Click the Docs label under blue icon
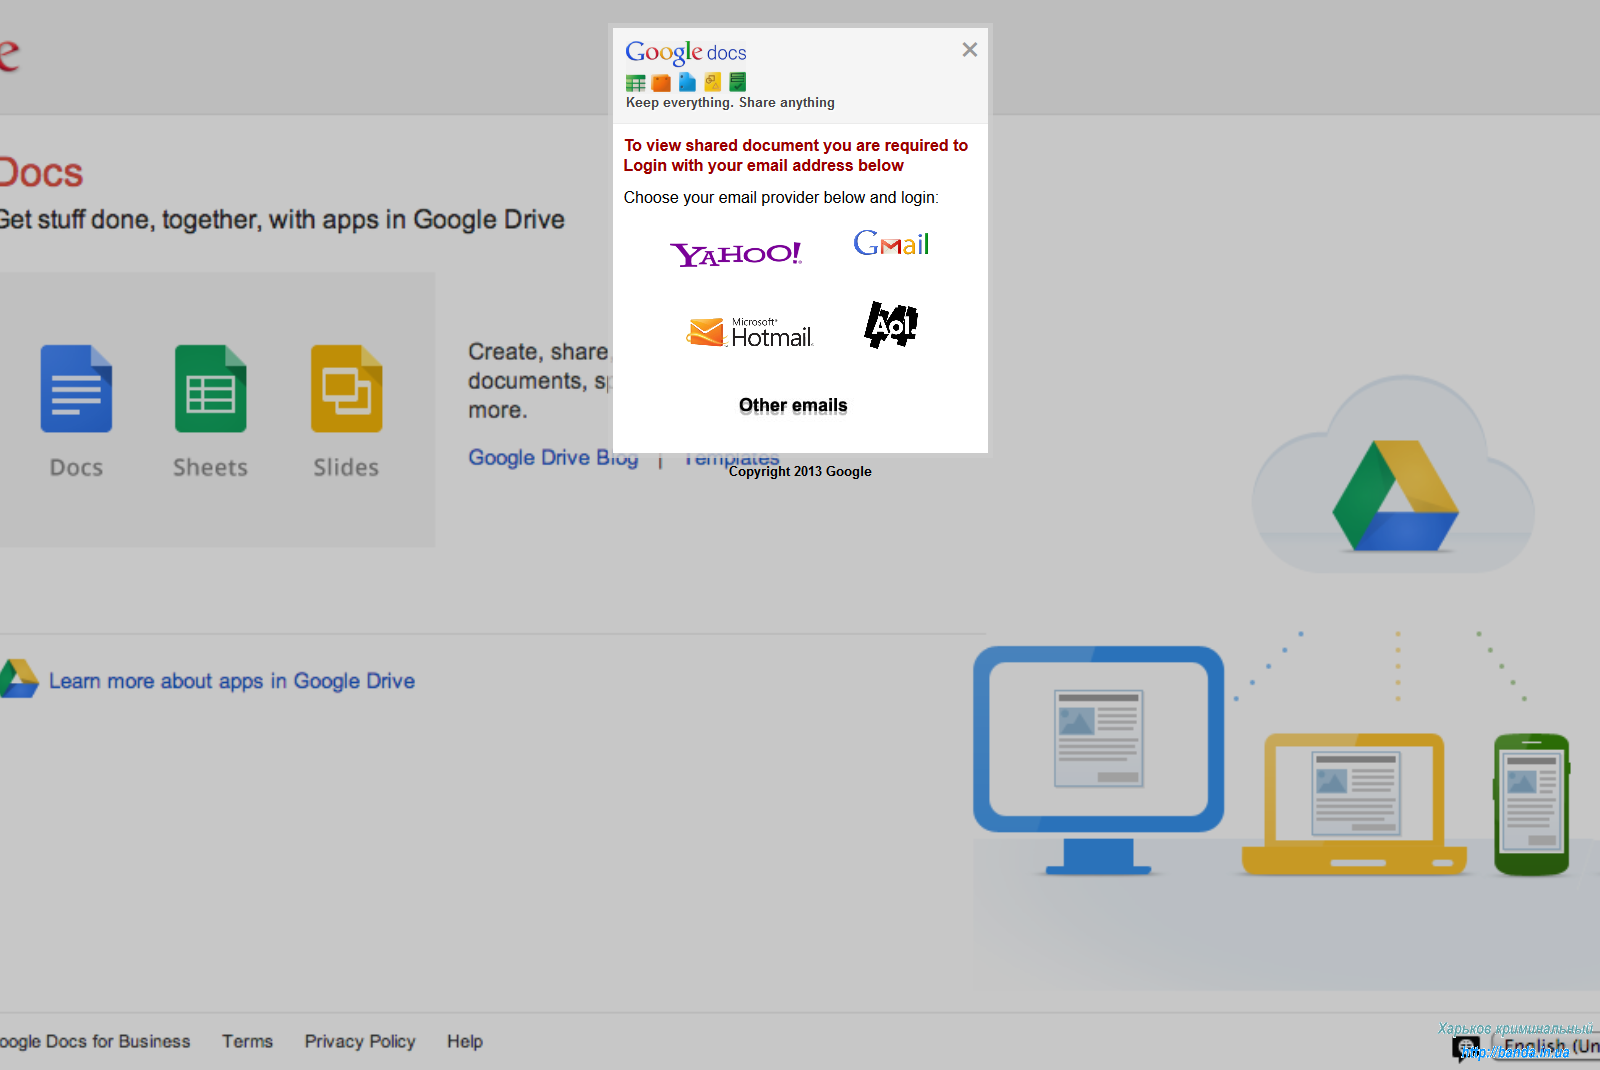The image size is (1600, 1070). (76, 467)
